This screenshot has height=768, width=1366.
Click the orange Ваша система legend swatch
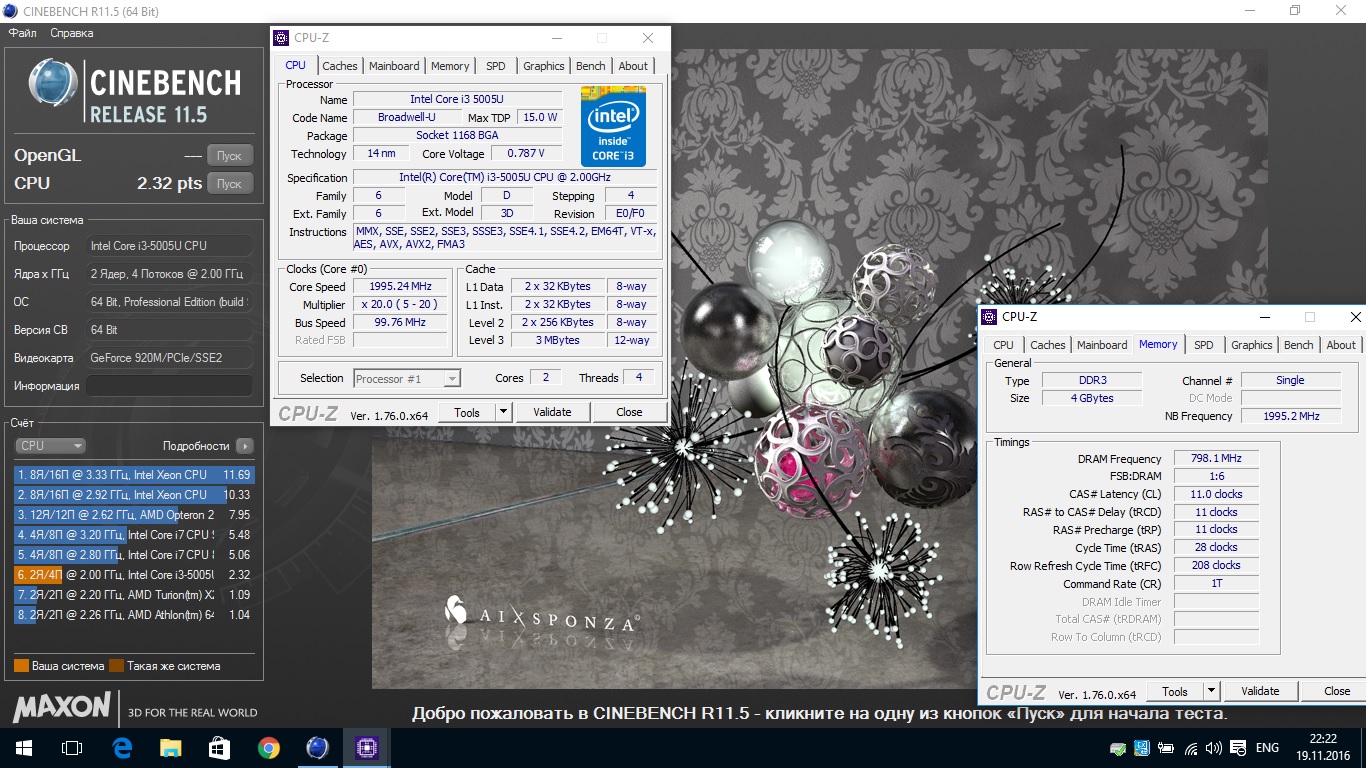click(x=21, y=666)
